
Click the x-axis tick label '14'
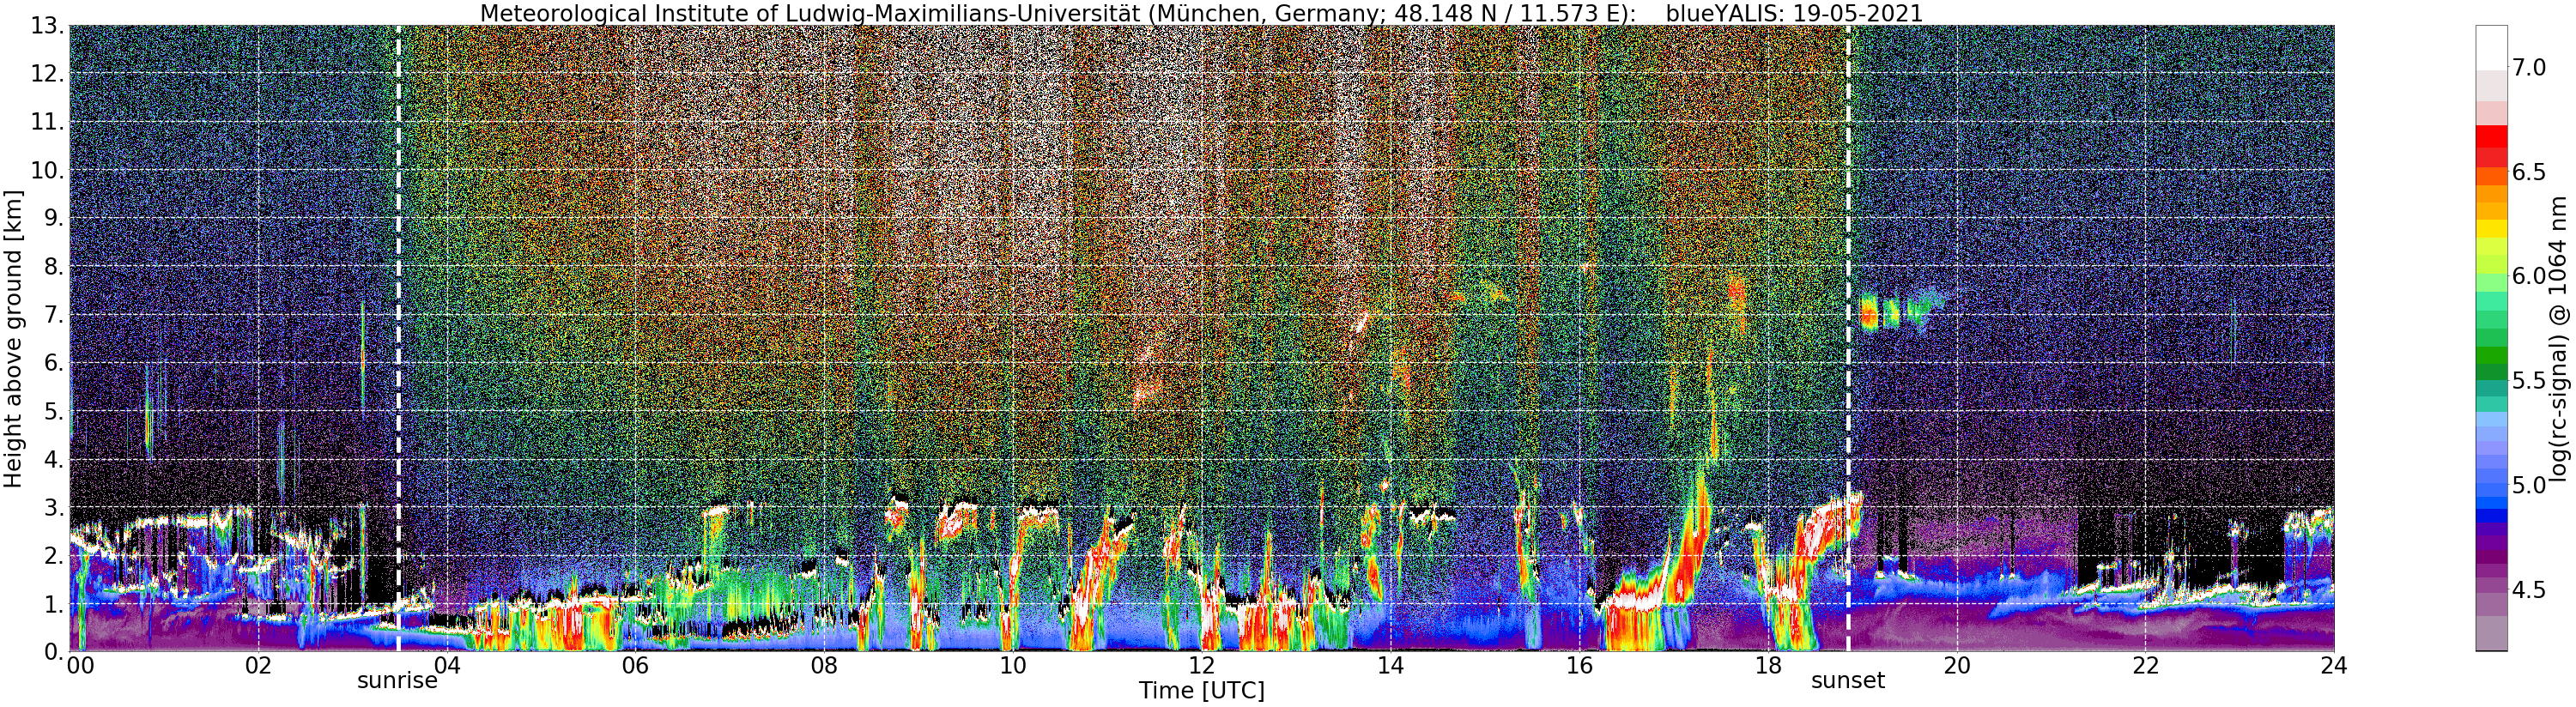(1390, 665)
